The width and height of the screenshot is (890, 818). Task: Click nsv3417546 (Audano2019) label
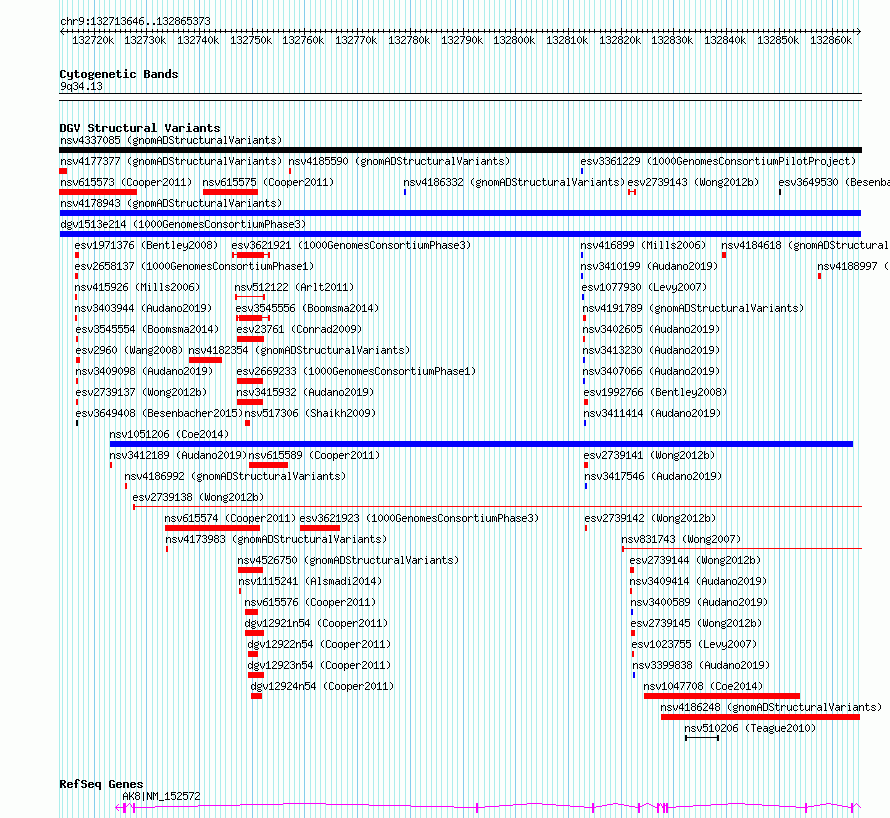(653, 476)
